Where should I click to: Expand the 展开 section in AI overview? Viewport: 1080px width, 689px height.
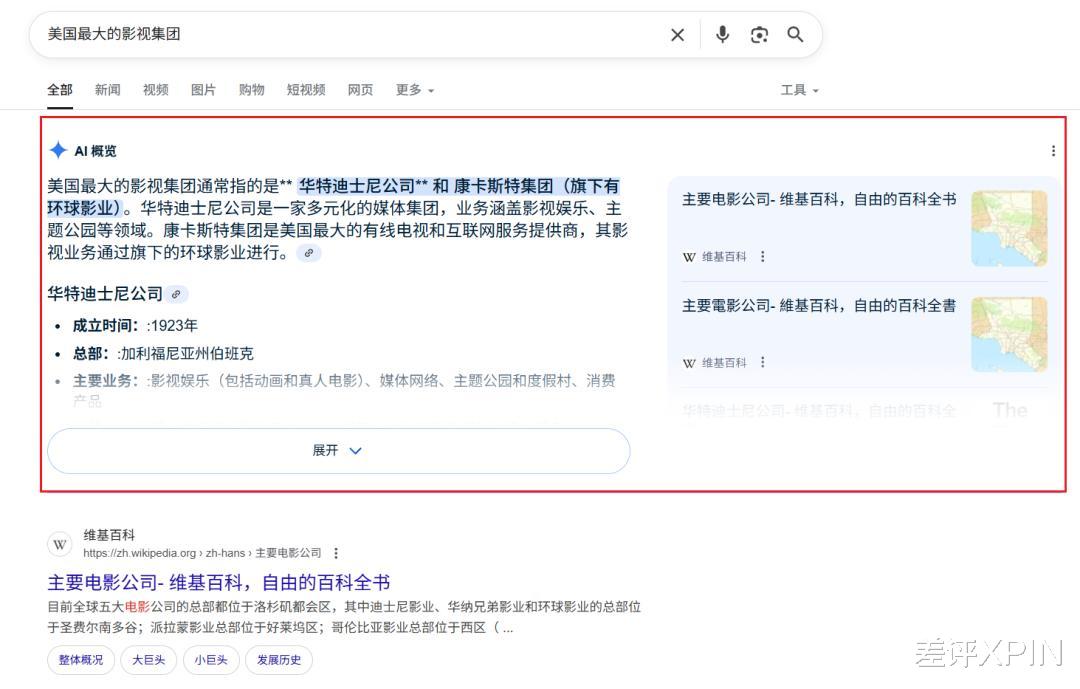tap(338, 450)
